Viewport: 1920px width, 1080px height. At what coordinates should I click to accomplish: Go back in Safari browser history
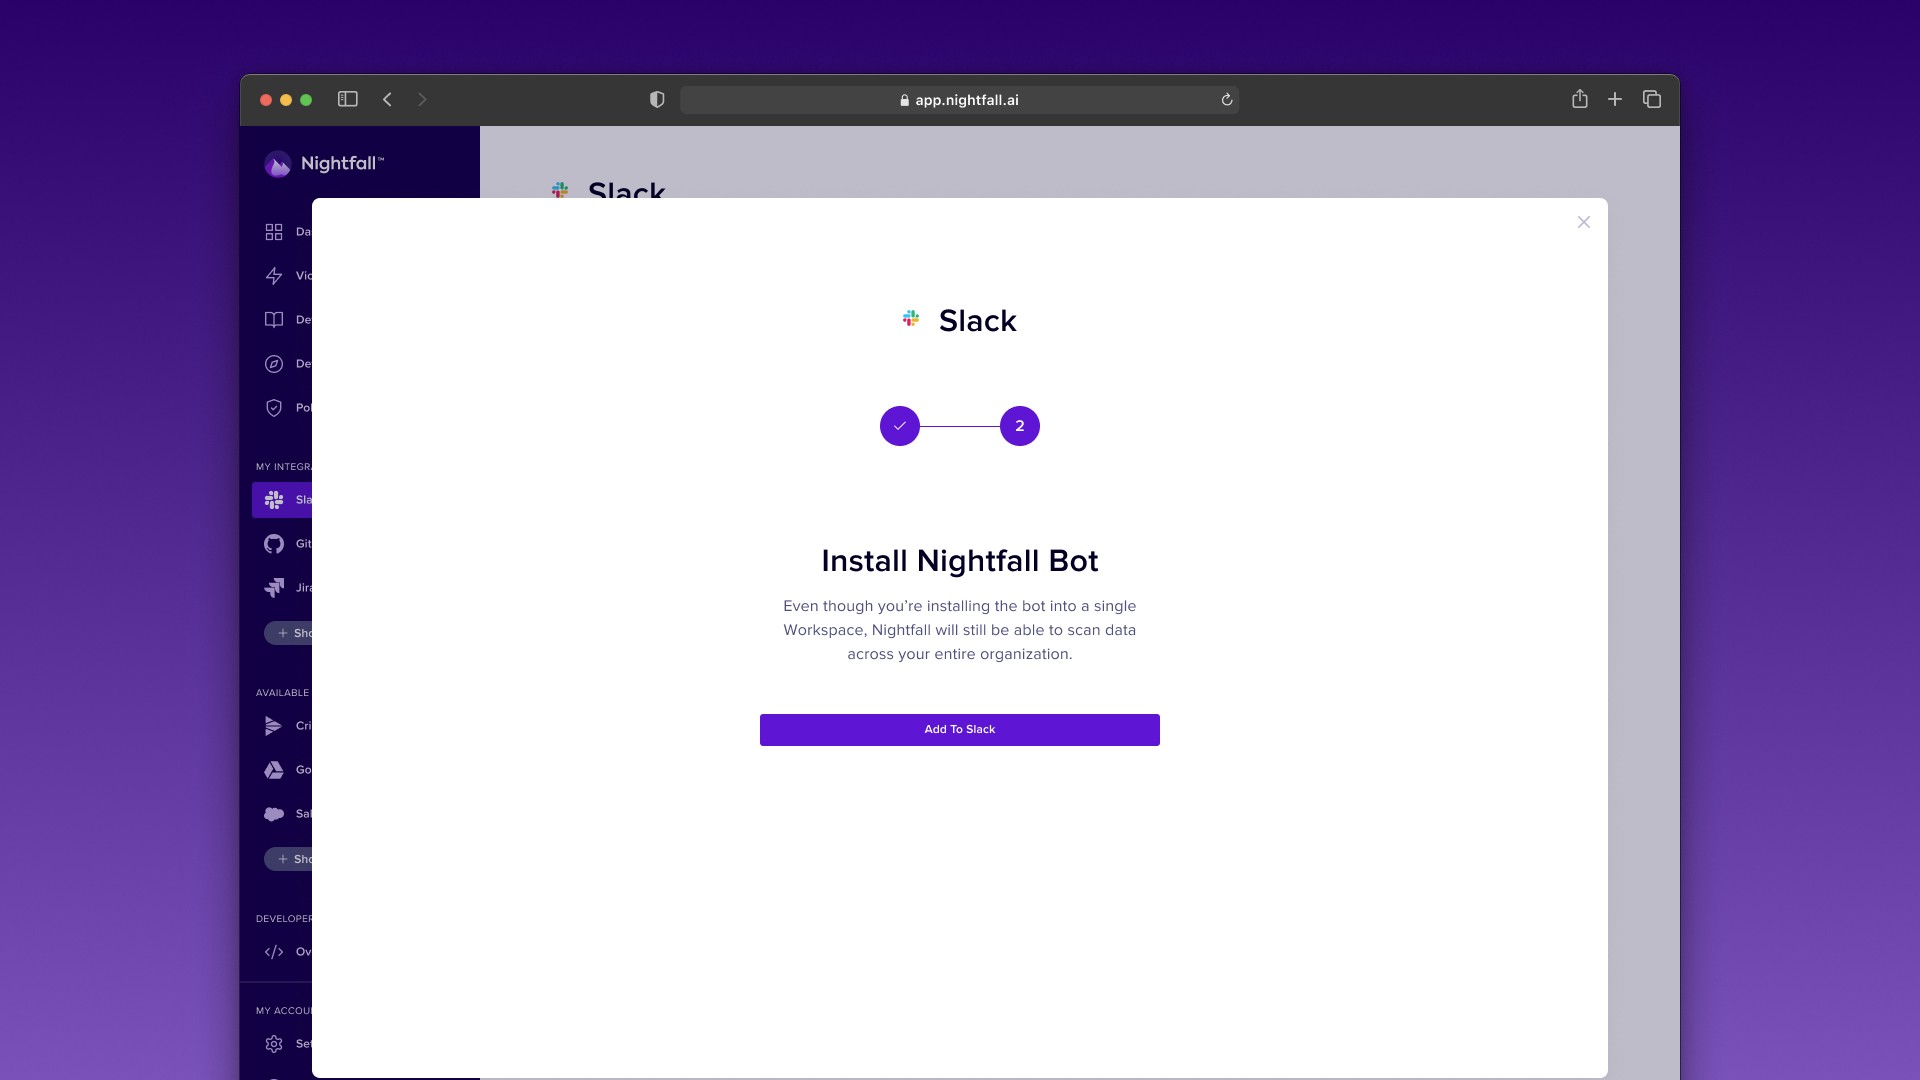(x=388, y=99)
